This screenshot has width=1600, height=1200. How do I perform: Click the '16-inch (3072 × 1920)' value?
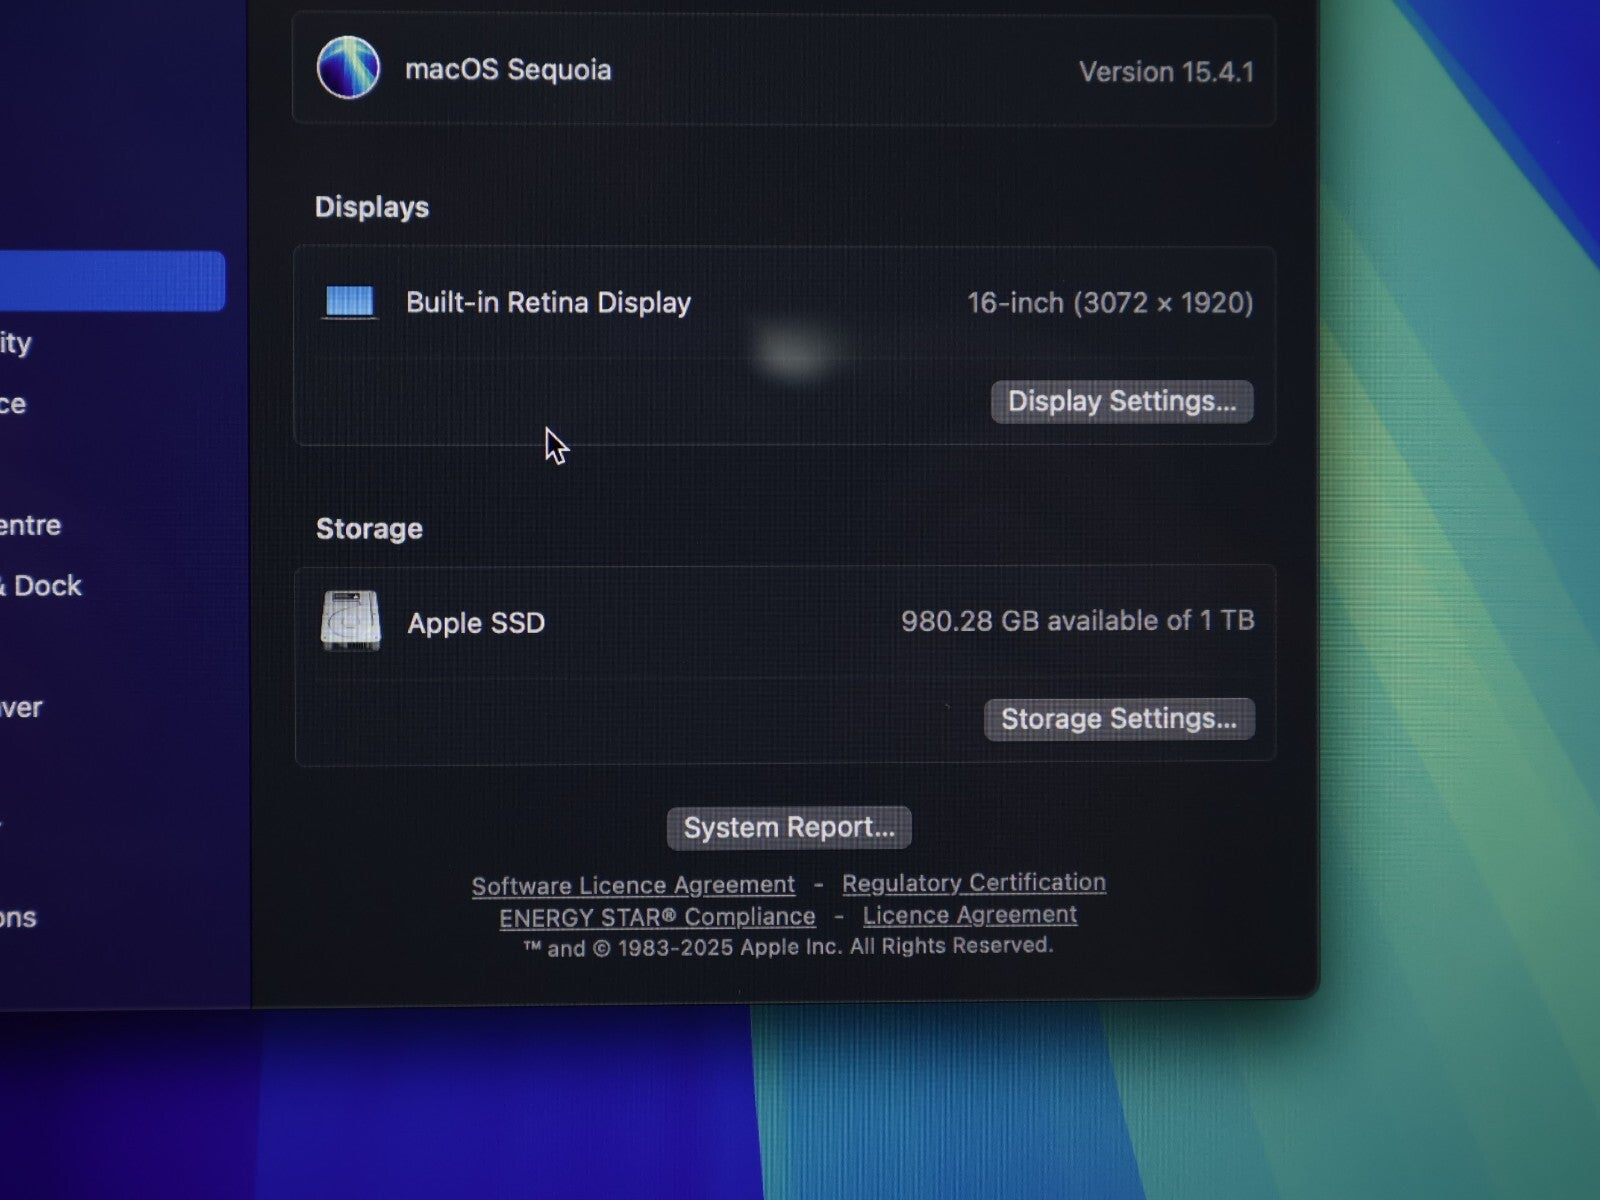[x=1110, y=303]
